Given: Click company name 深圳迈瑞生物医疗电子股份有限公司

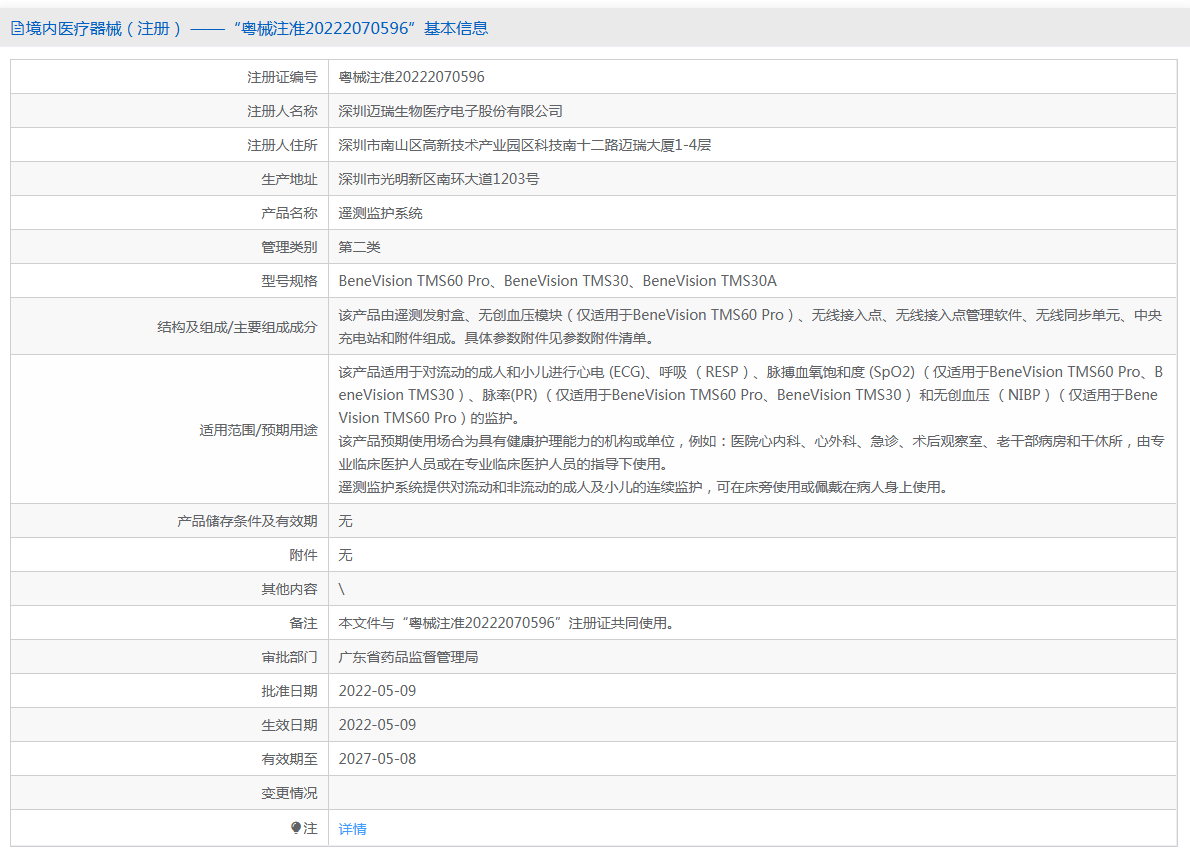Looking at the screenshot, I should pos(450,112).
